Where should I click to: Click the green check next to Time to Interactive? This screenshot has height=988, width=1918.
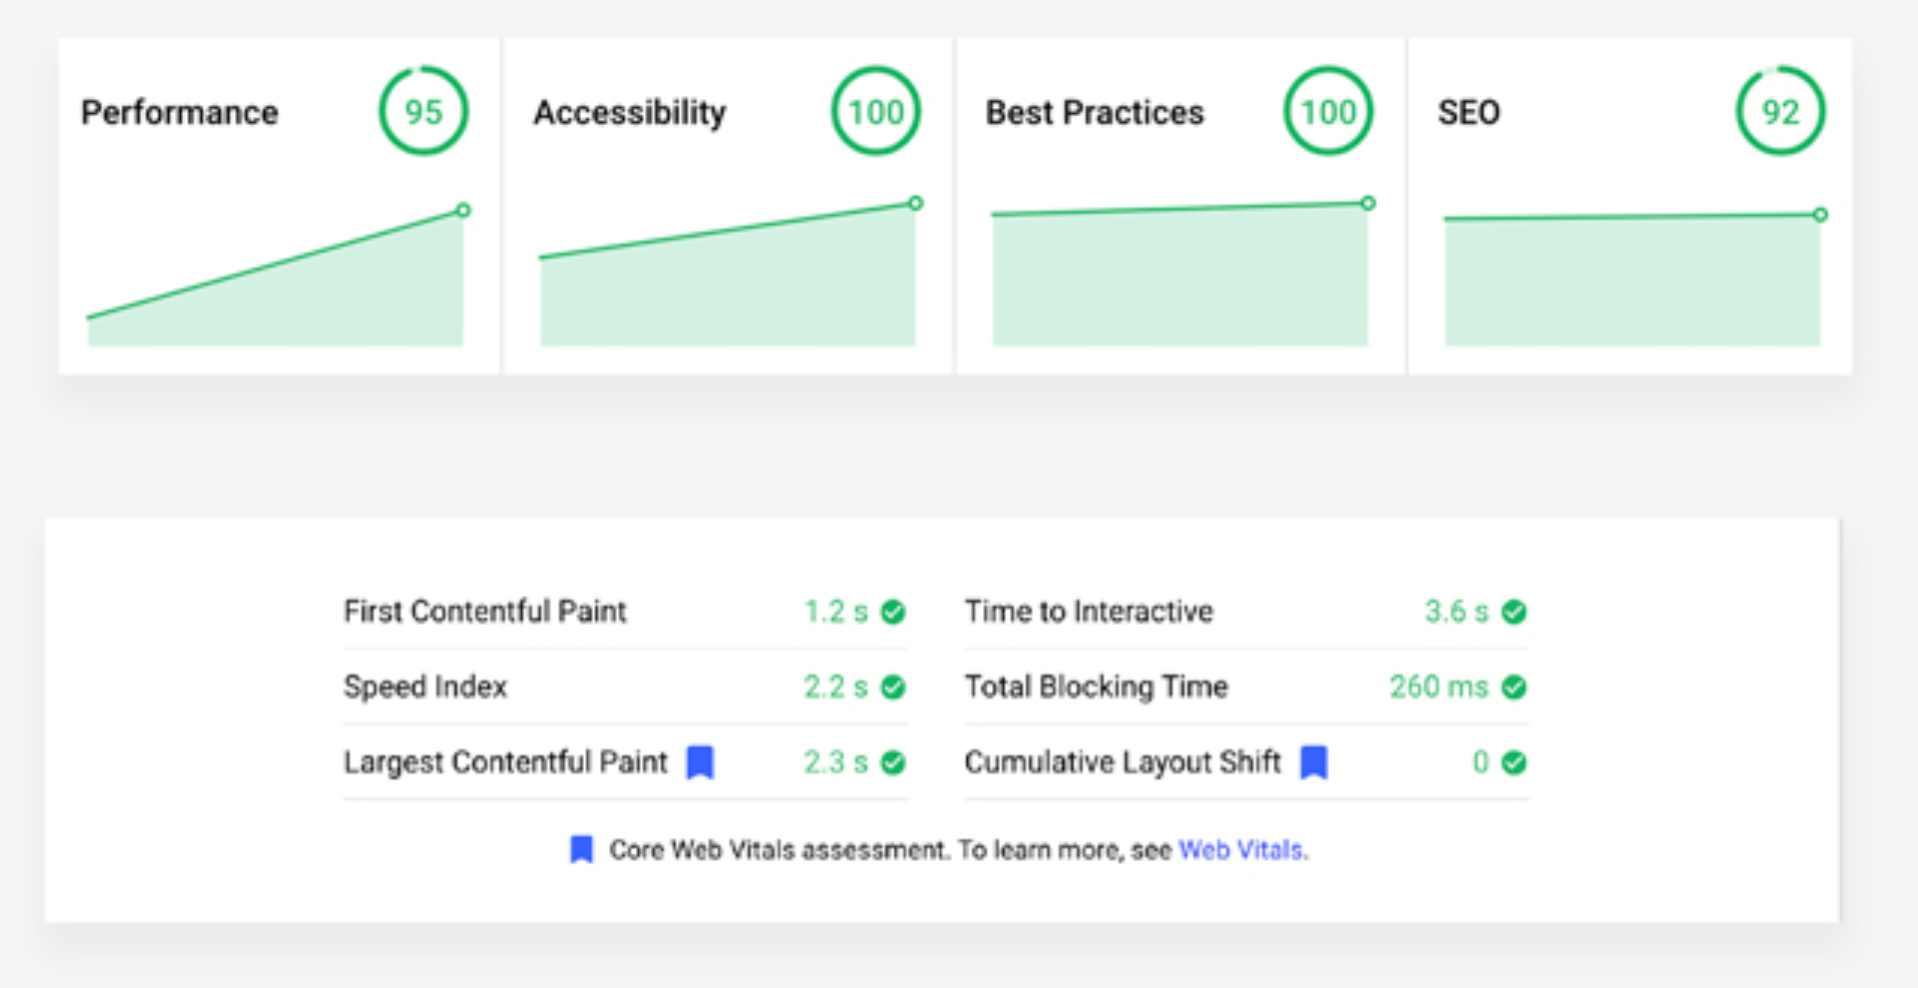click(1514, 611)
